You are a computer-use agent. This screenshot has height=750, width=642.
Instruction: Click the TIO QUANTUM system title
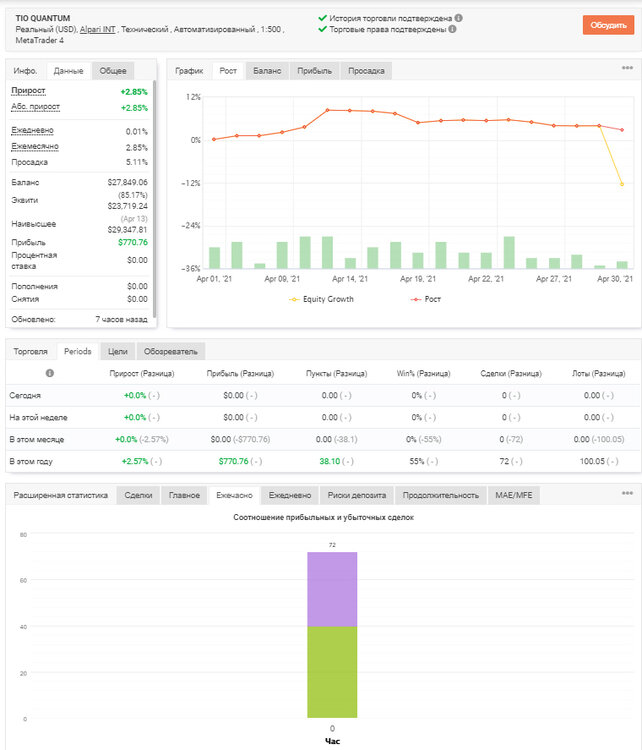[43, 18]
